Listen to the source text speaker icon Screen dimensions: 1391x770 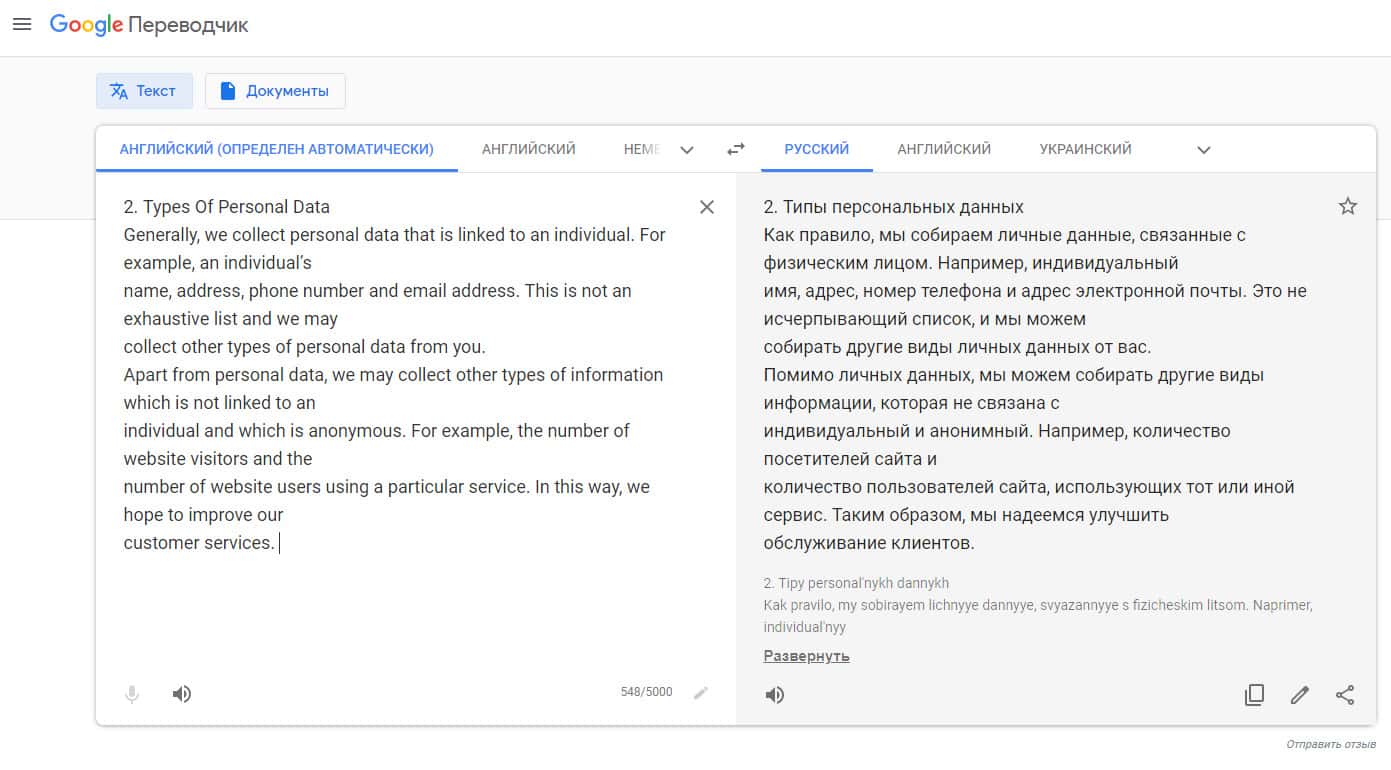pos(181,694)
